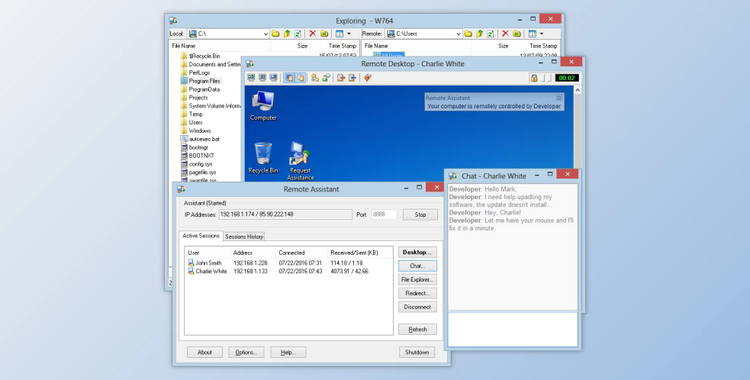Expand Remote view options dropdown arrow
The height and width of the screenshot is (380, 750).
point(541,34)
